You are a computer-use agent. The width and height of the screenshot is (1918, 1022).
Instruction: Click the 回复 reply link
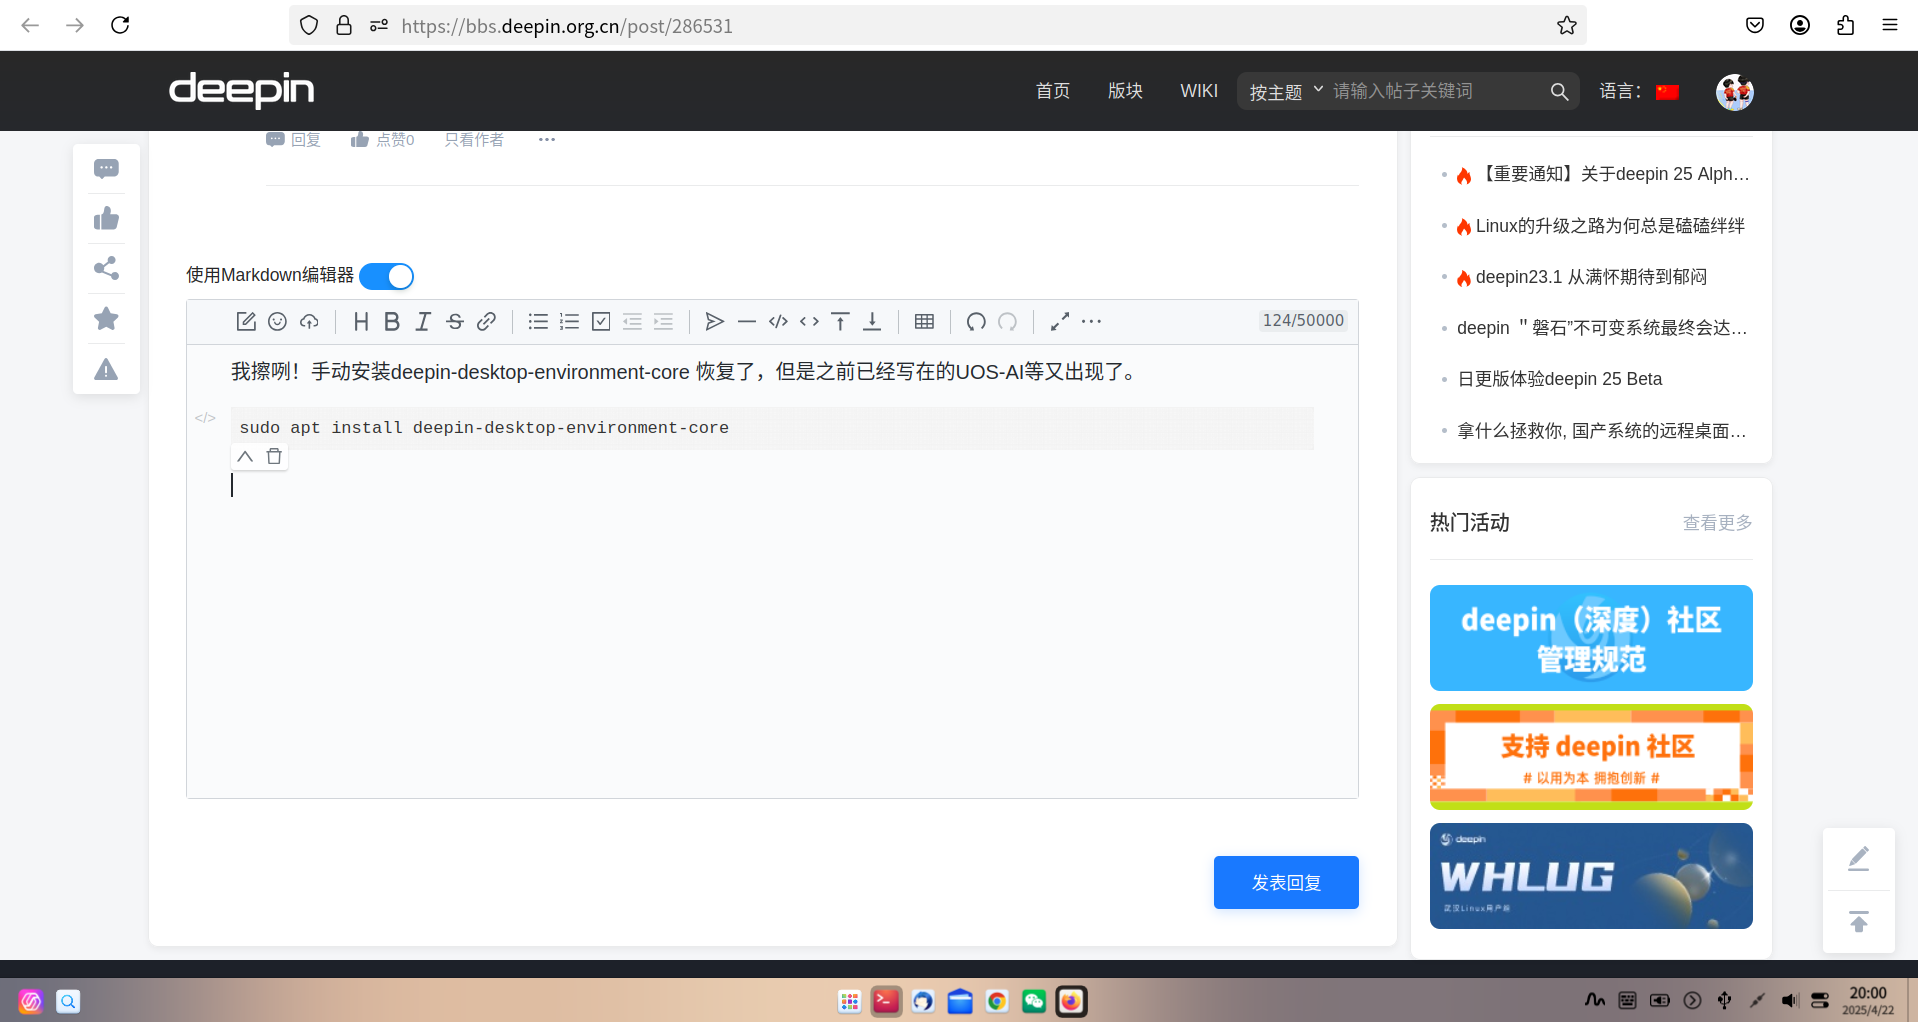293,140
